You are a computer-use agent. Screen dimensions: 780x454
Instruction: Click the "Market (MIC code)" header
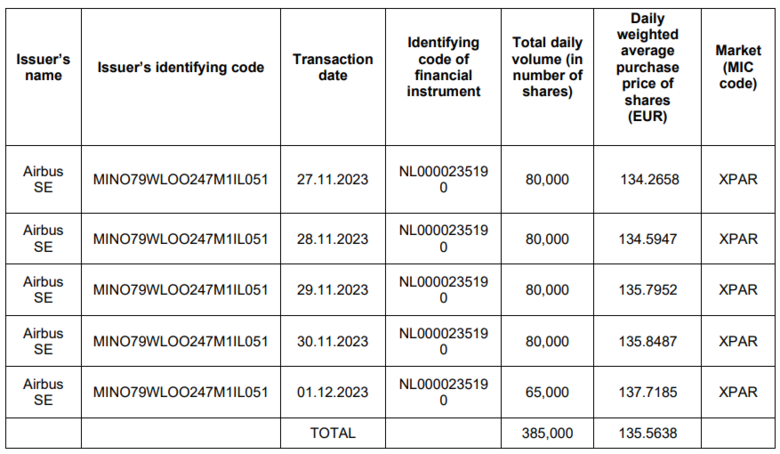coord(738,68)
